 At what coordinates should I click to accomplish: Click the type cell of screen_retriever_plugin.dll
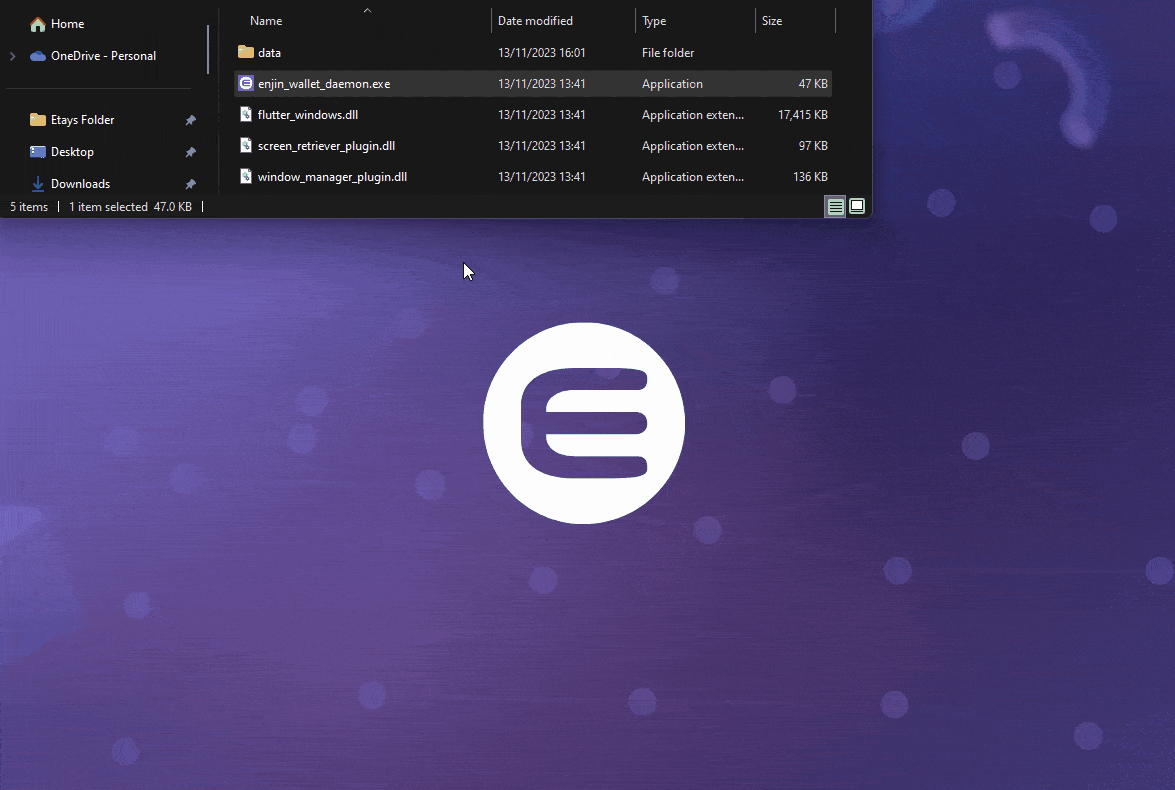(x=692, y=145)
